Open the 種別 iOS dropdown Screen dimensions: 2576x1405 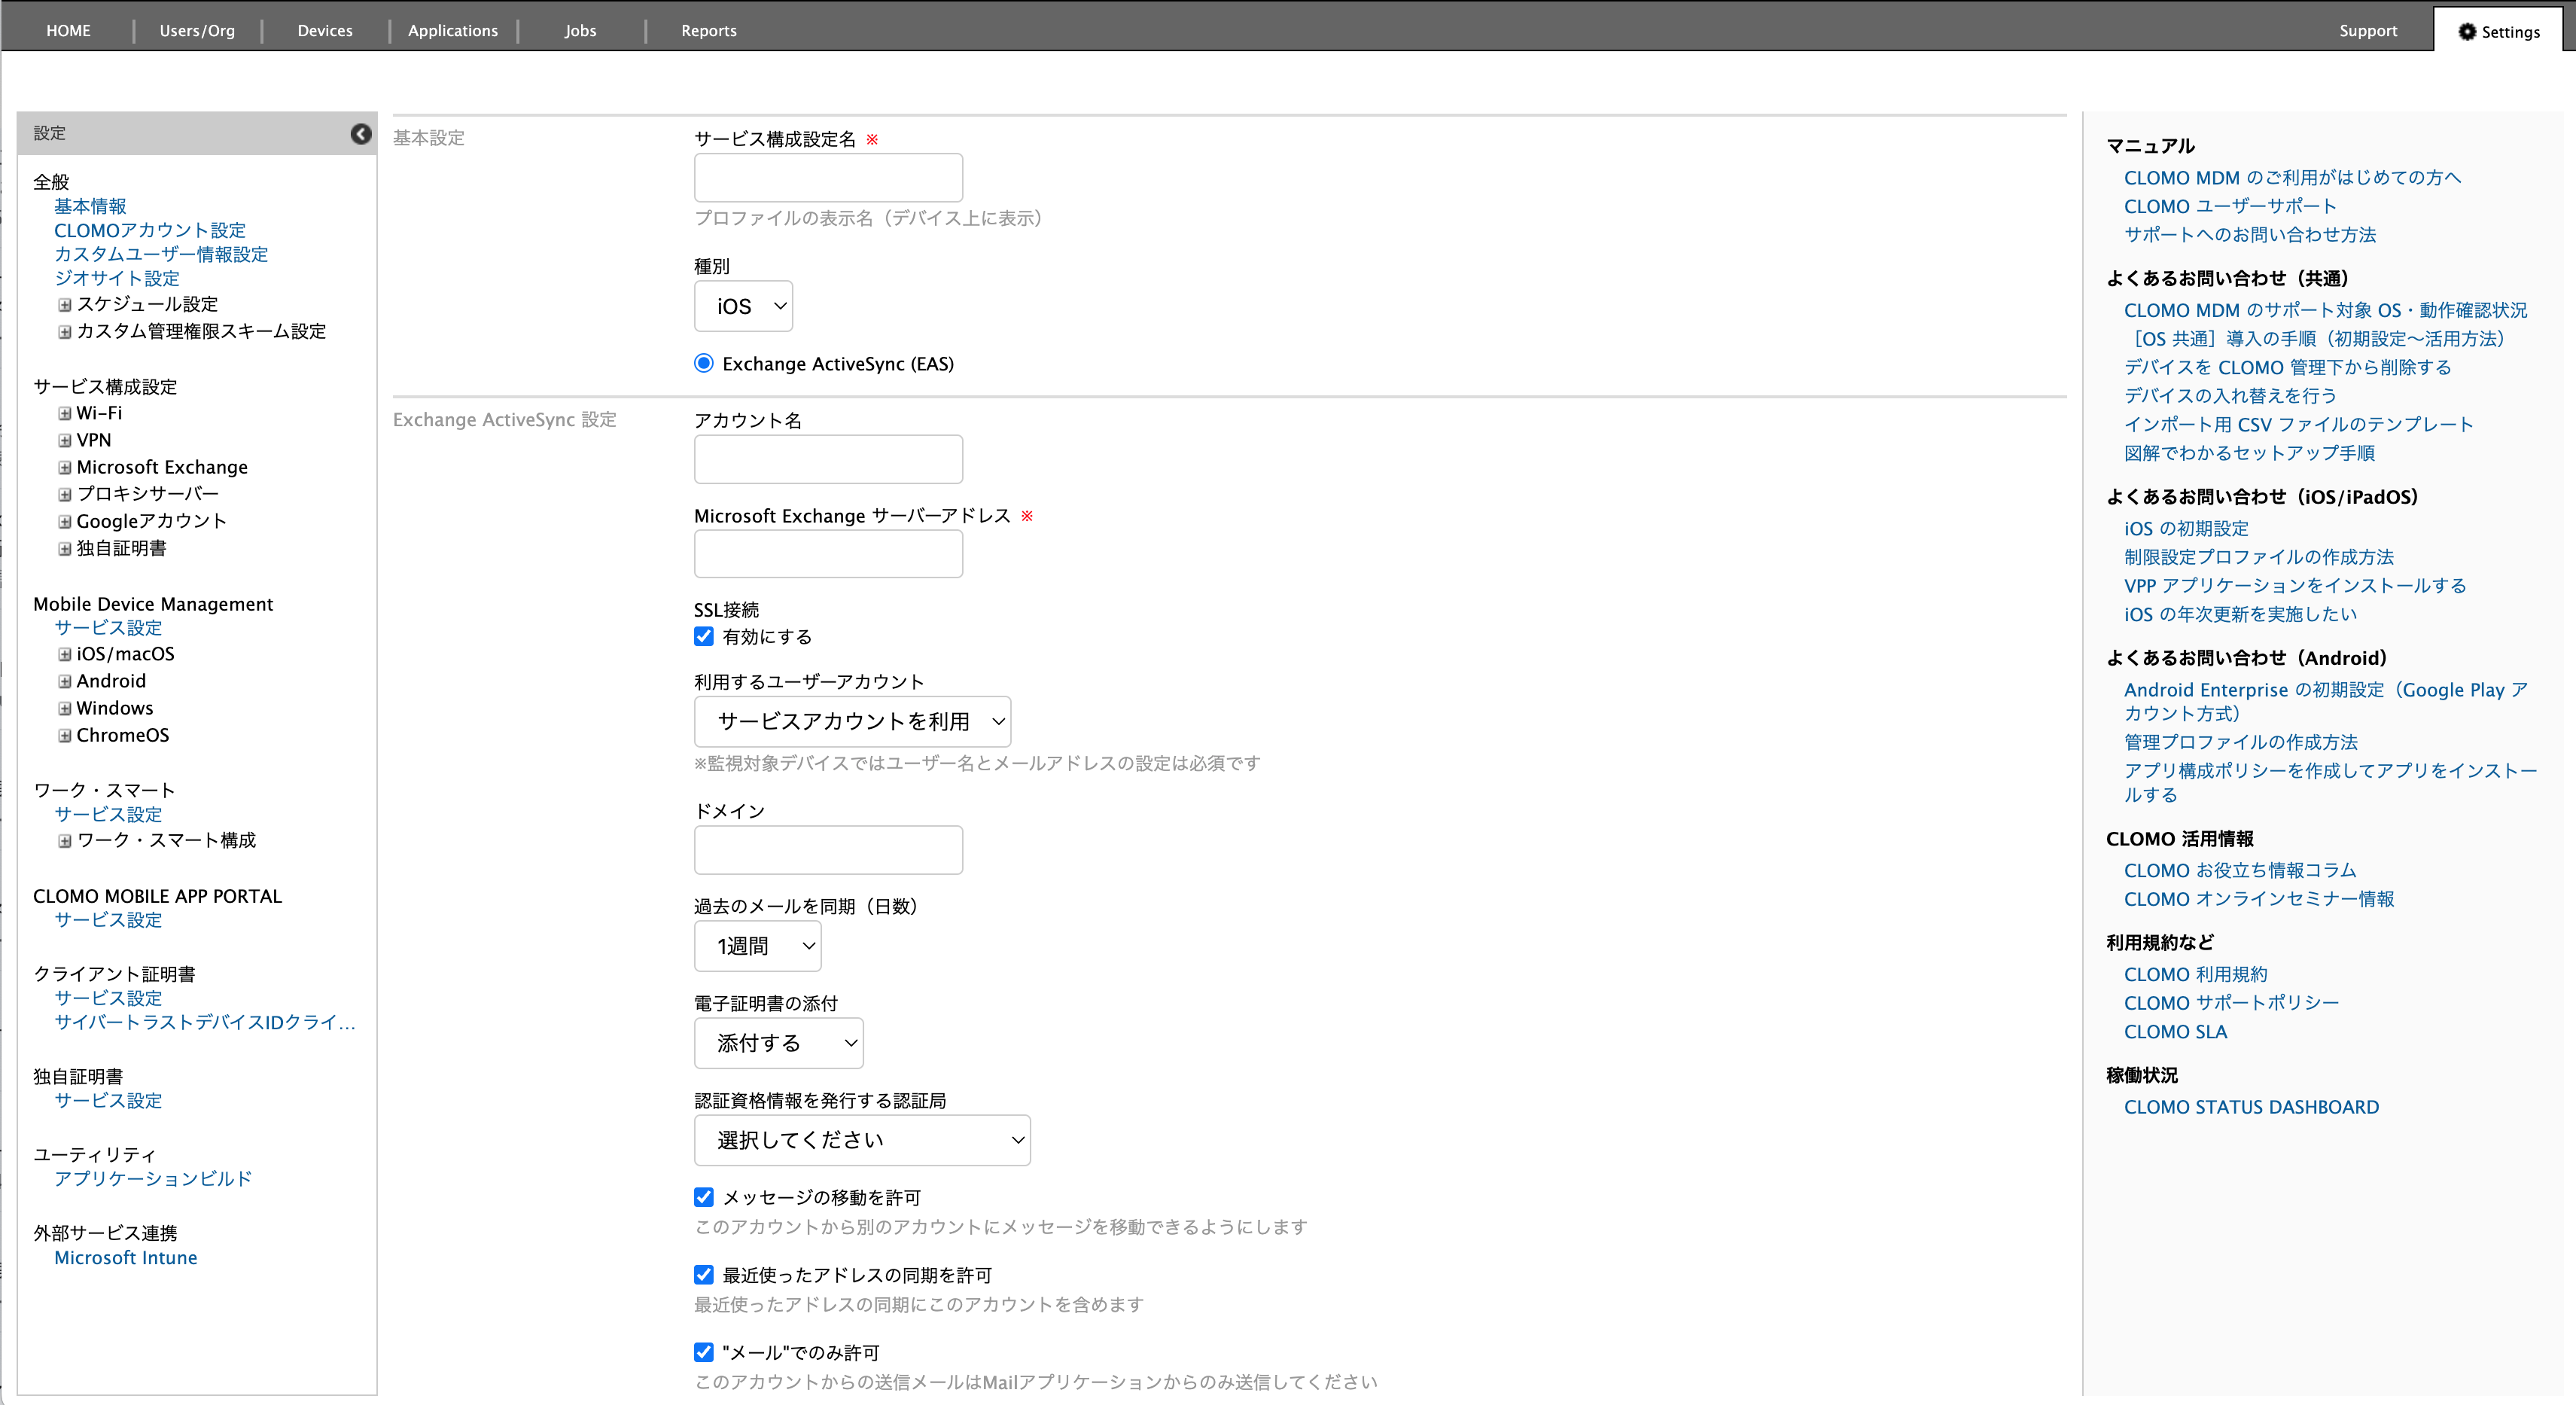pyautogui.click(x=743, y=306)
